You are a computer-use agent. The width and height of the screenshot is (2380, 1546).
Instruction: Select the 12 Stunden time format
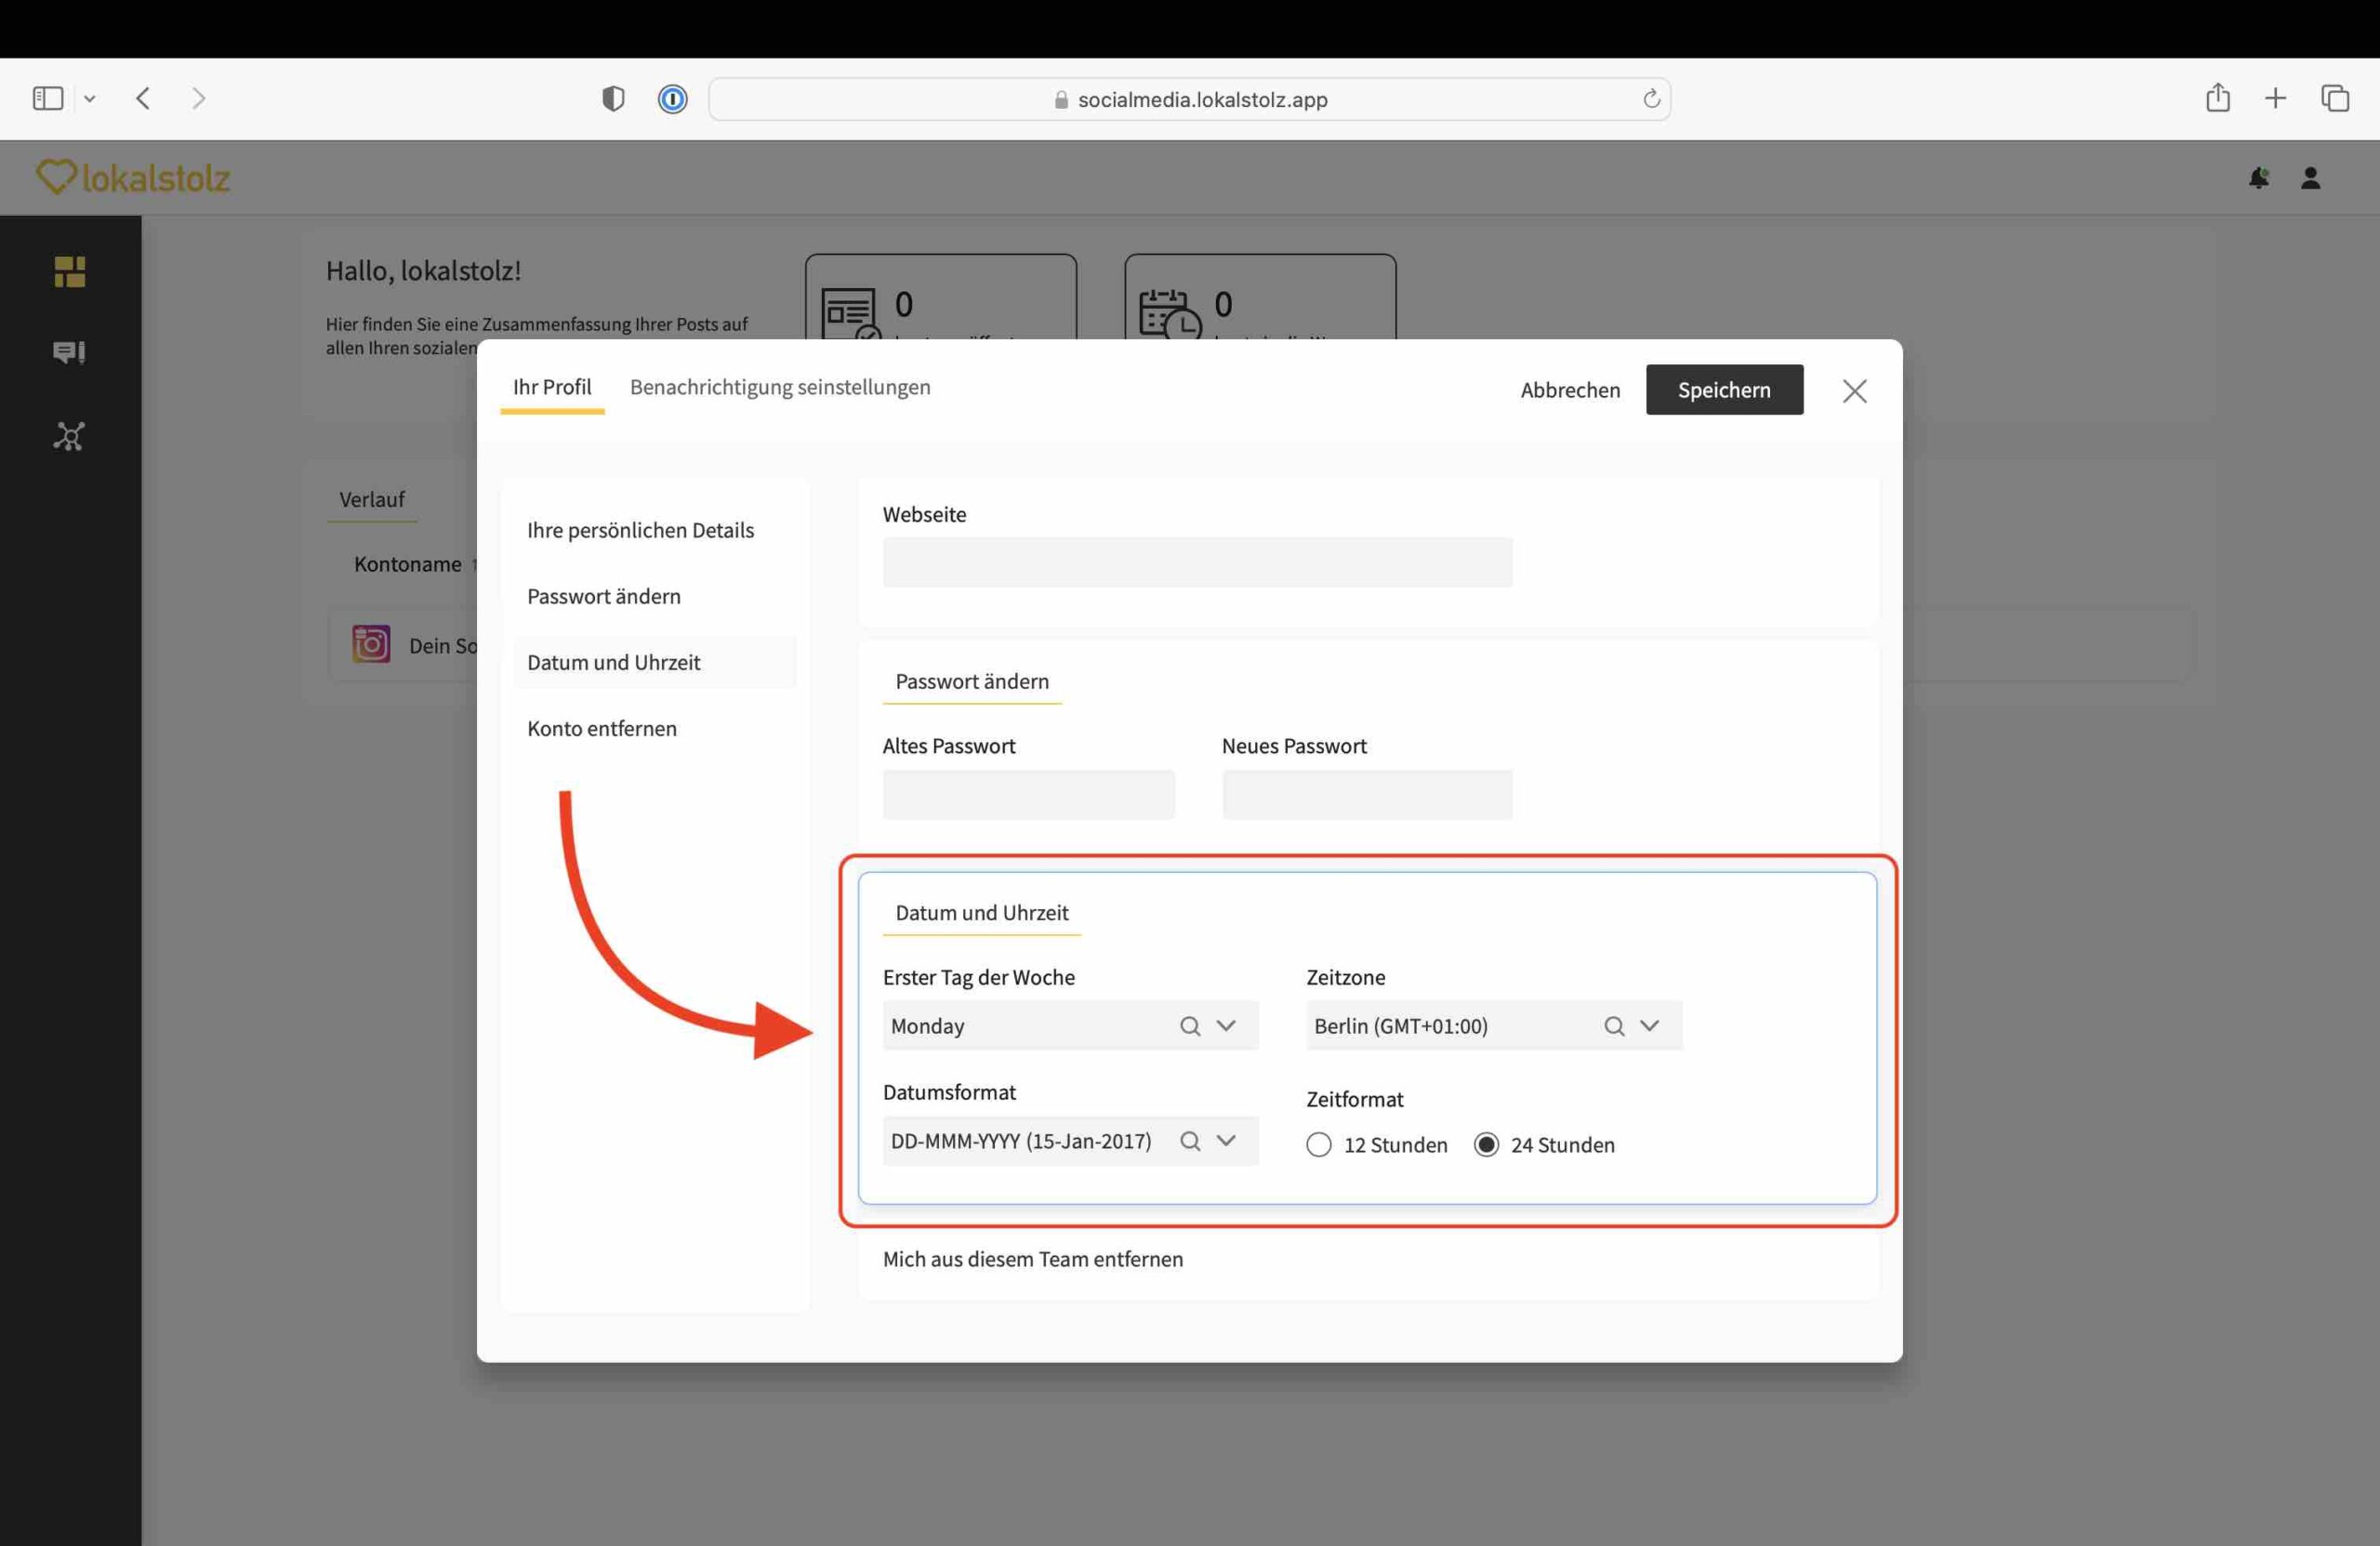1319,1145
